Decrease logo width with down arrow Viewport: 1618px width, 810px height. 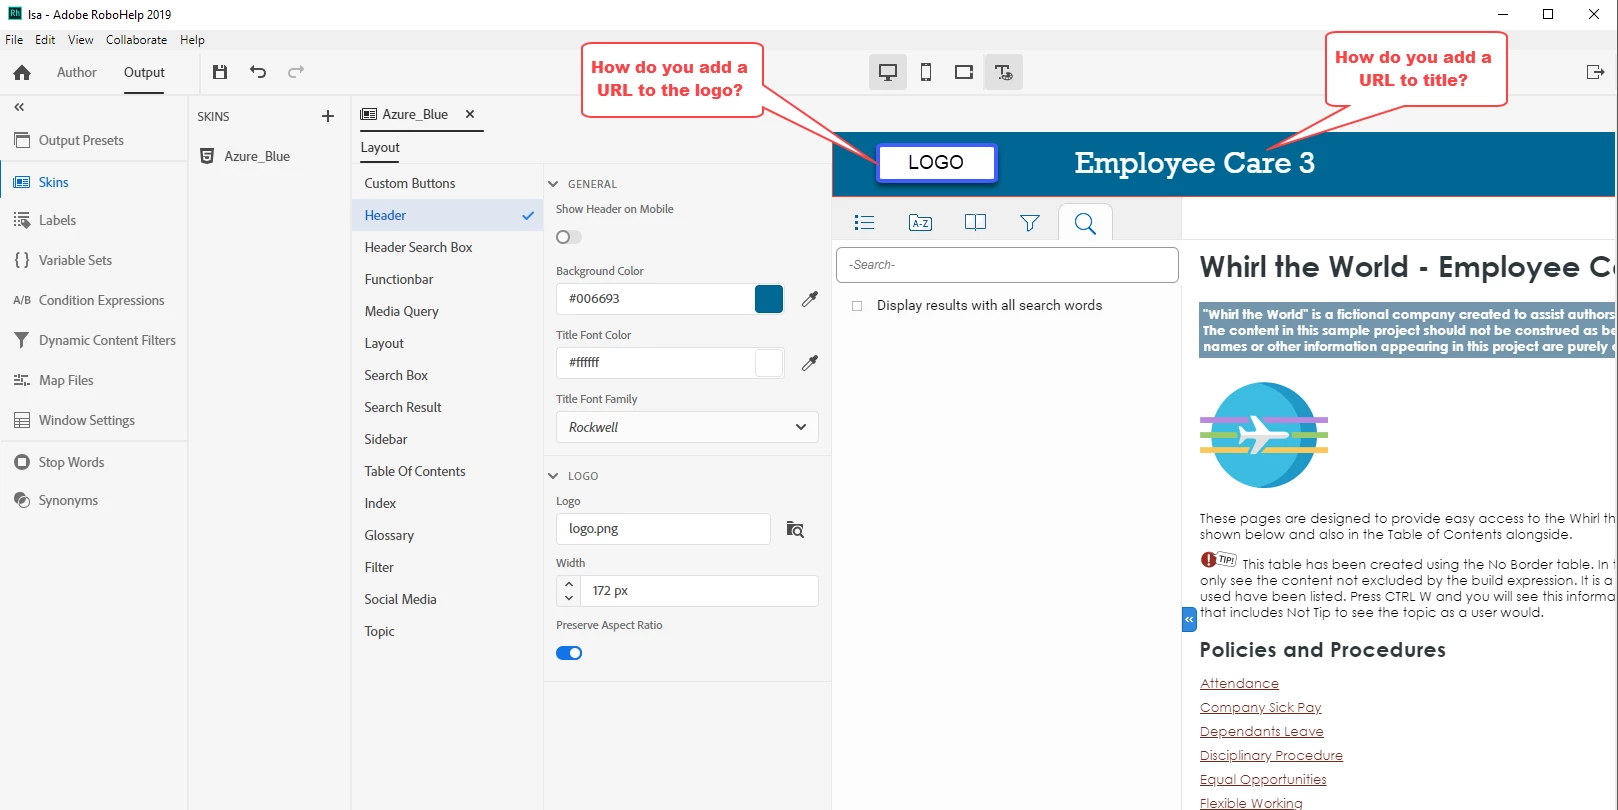click(569, 598)
